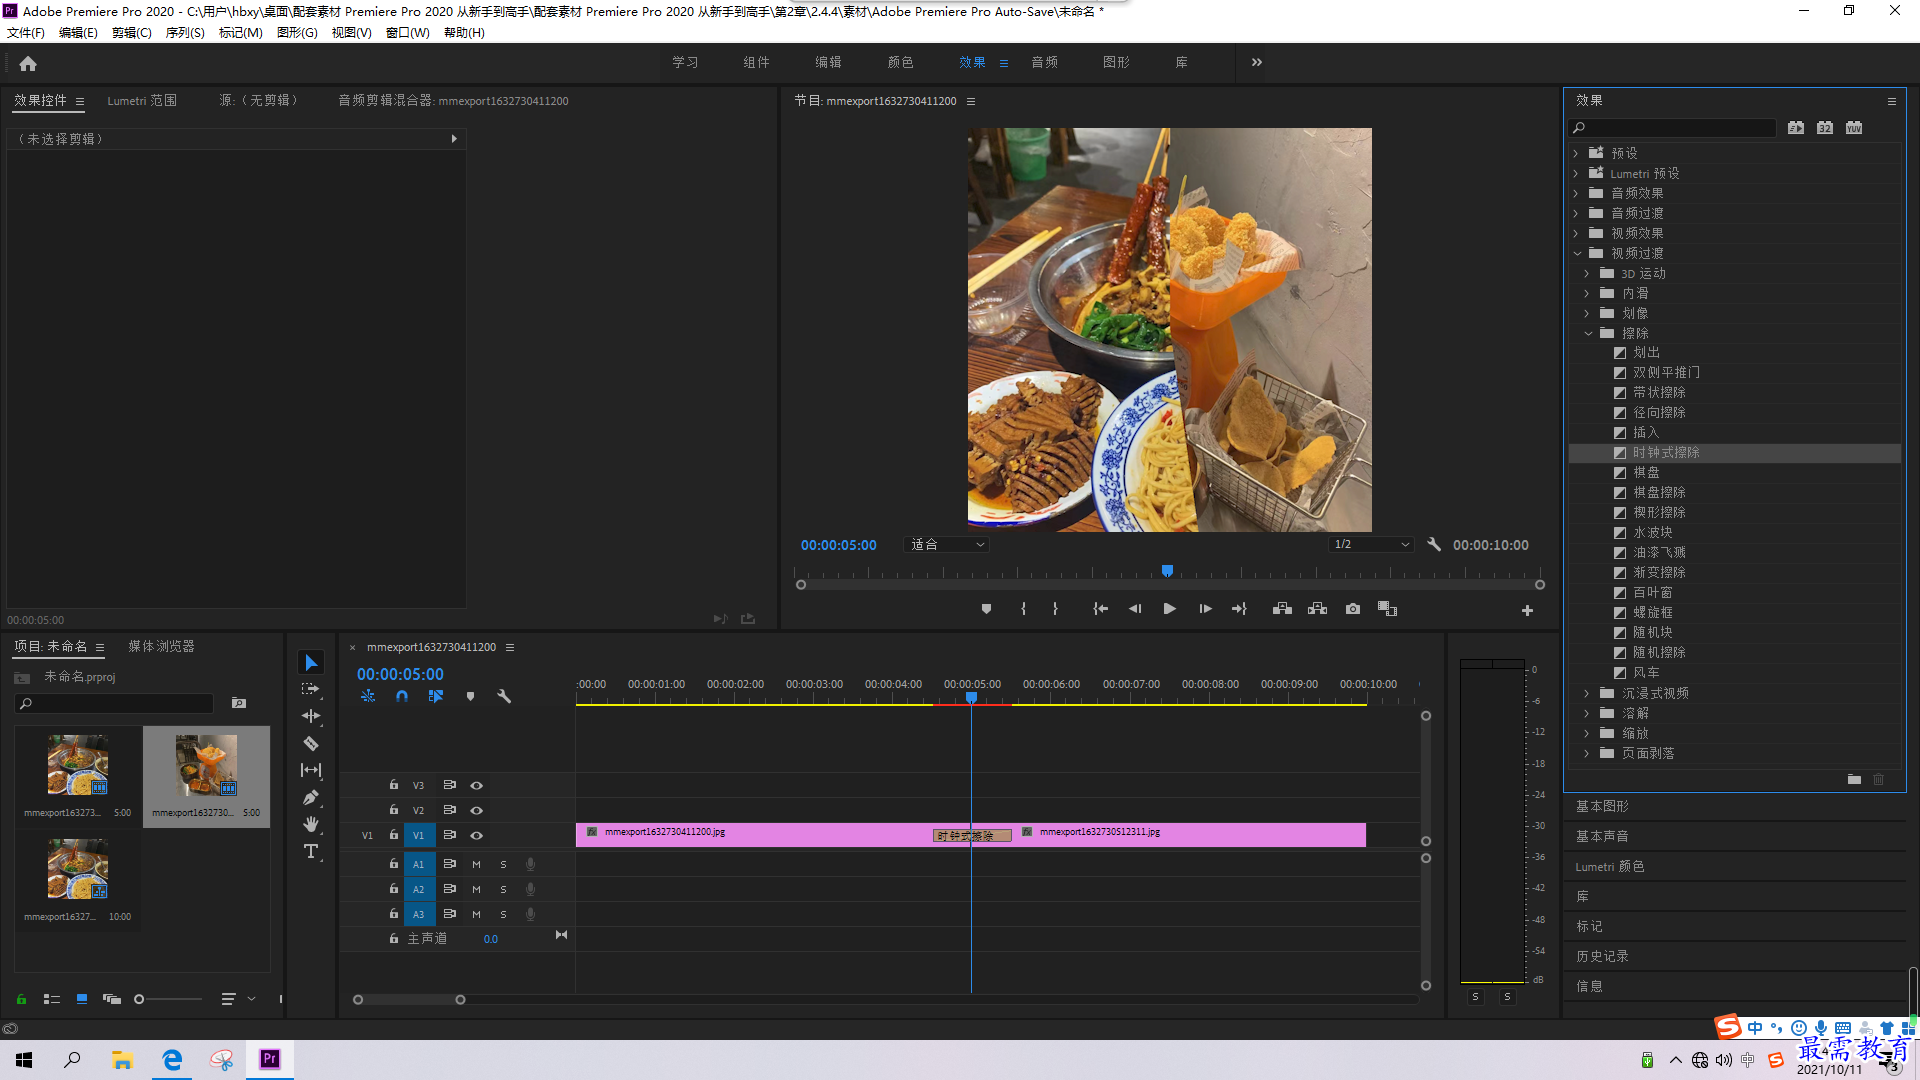The image size is (1920, 1080).
Task: Open the 窗口(W) menu
Action: pos(408,33)
